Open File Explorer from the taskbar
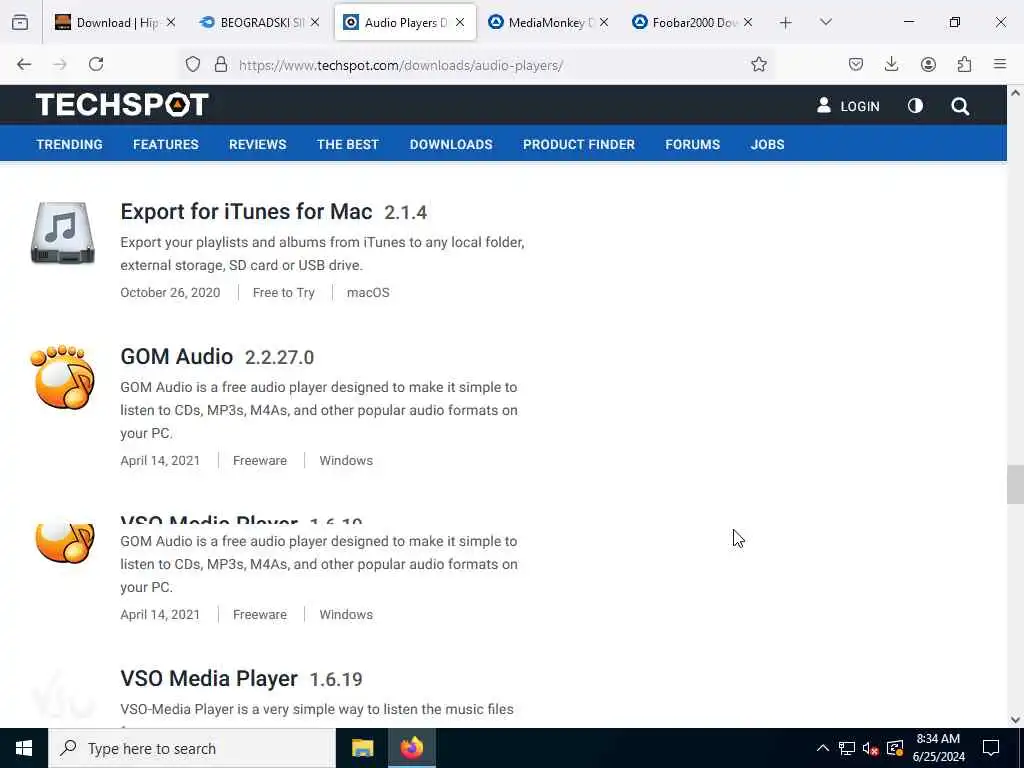This screenshot has height=768, width=1024. (x=362, y=748)
